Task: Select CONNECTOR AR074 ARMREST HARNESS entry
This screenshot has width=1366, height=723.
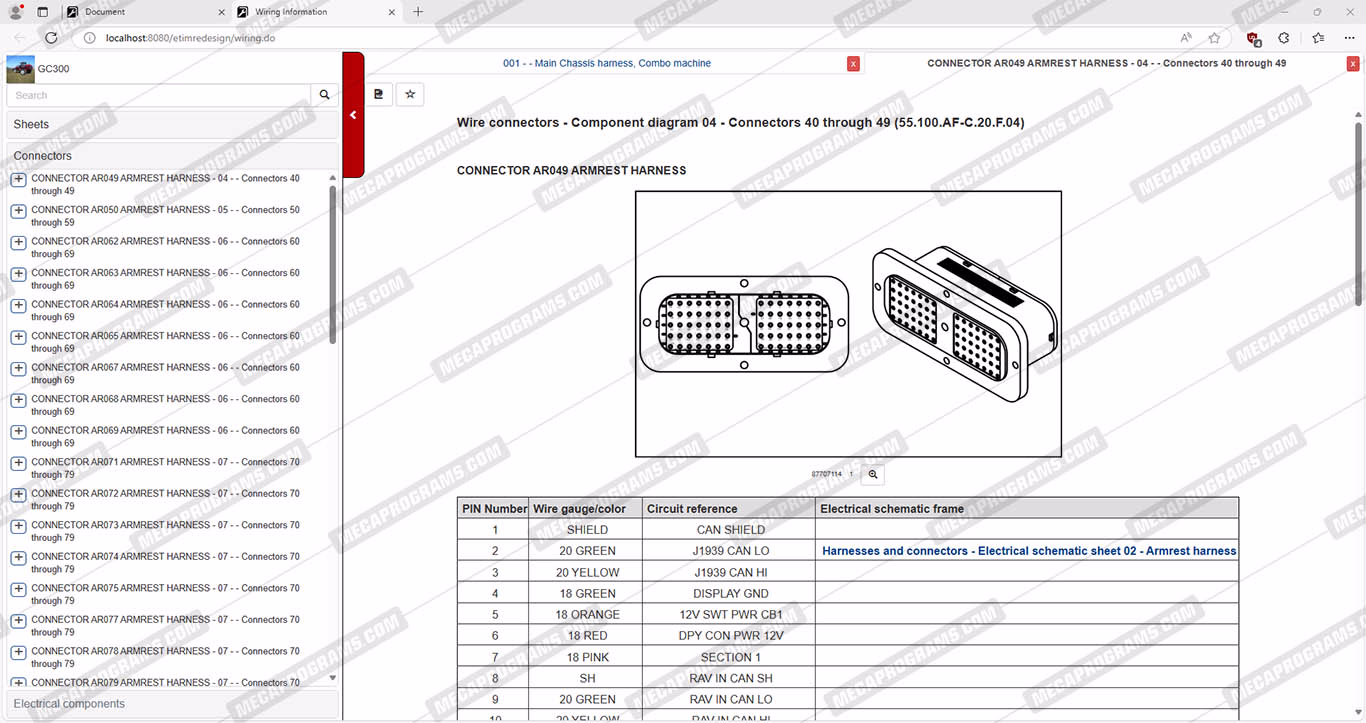Action: (165, 563)
